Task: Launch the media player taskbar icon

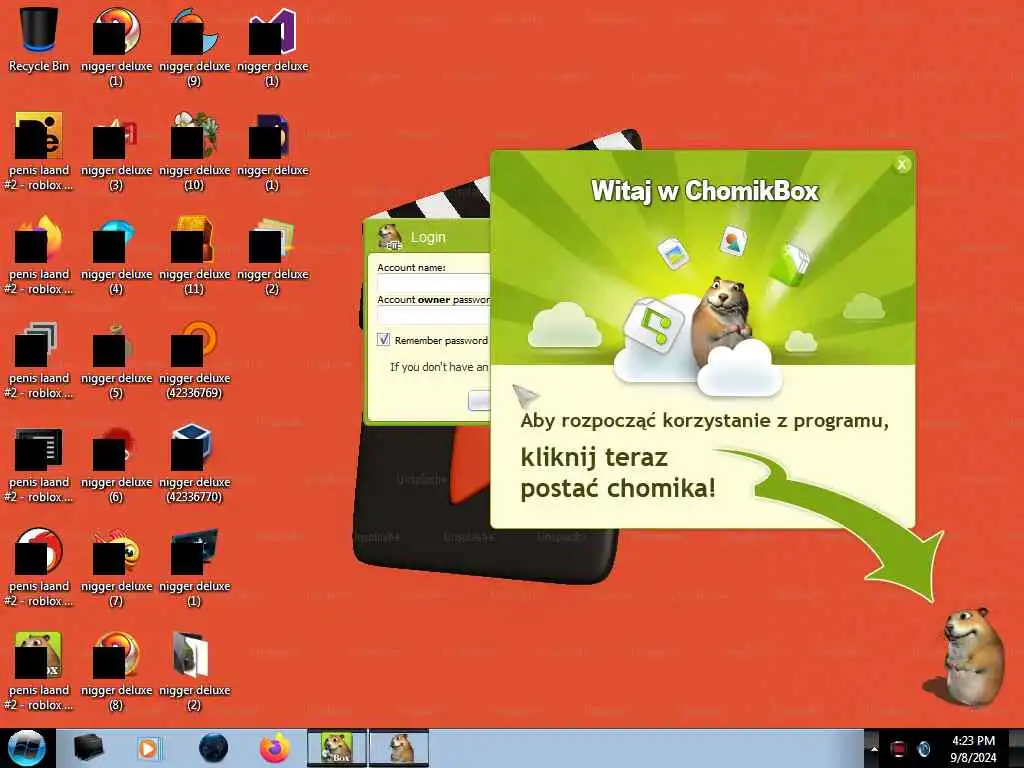Action: coord(148,748)
